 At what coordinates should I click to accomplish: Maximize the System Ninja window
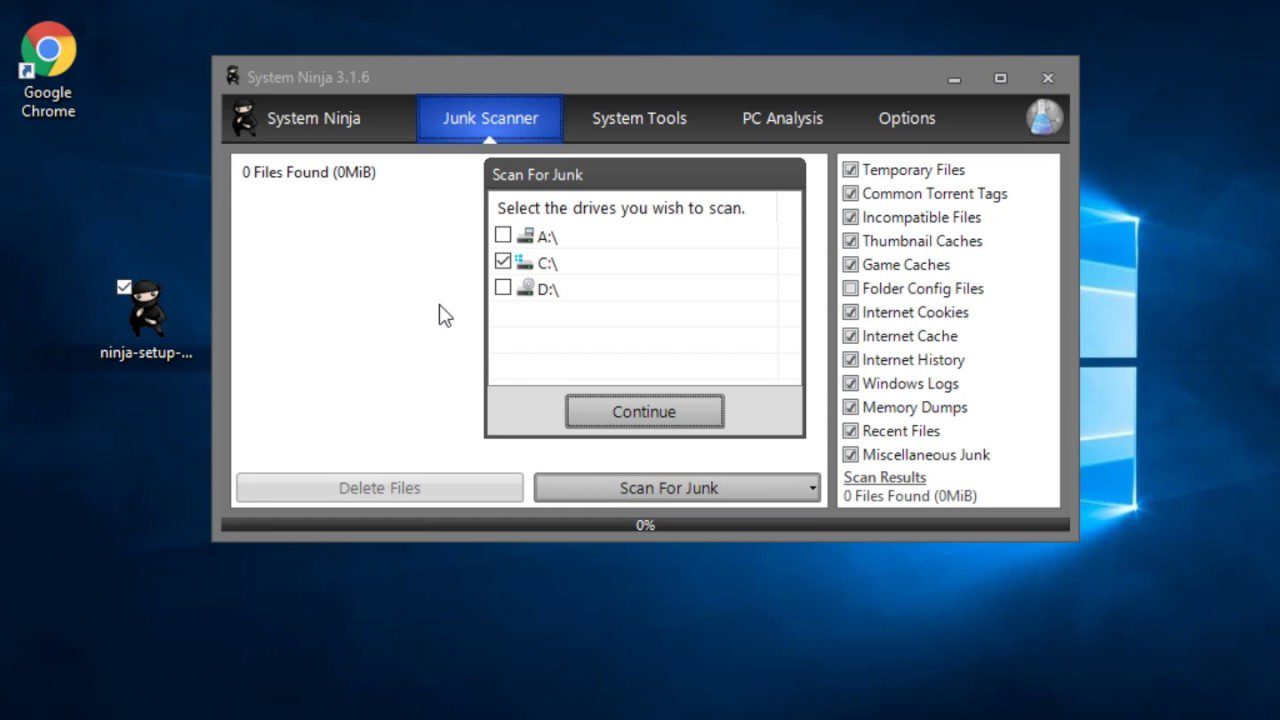click(1000, 78)
